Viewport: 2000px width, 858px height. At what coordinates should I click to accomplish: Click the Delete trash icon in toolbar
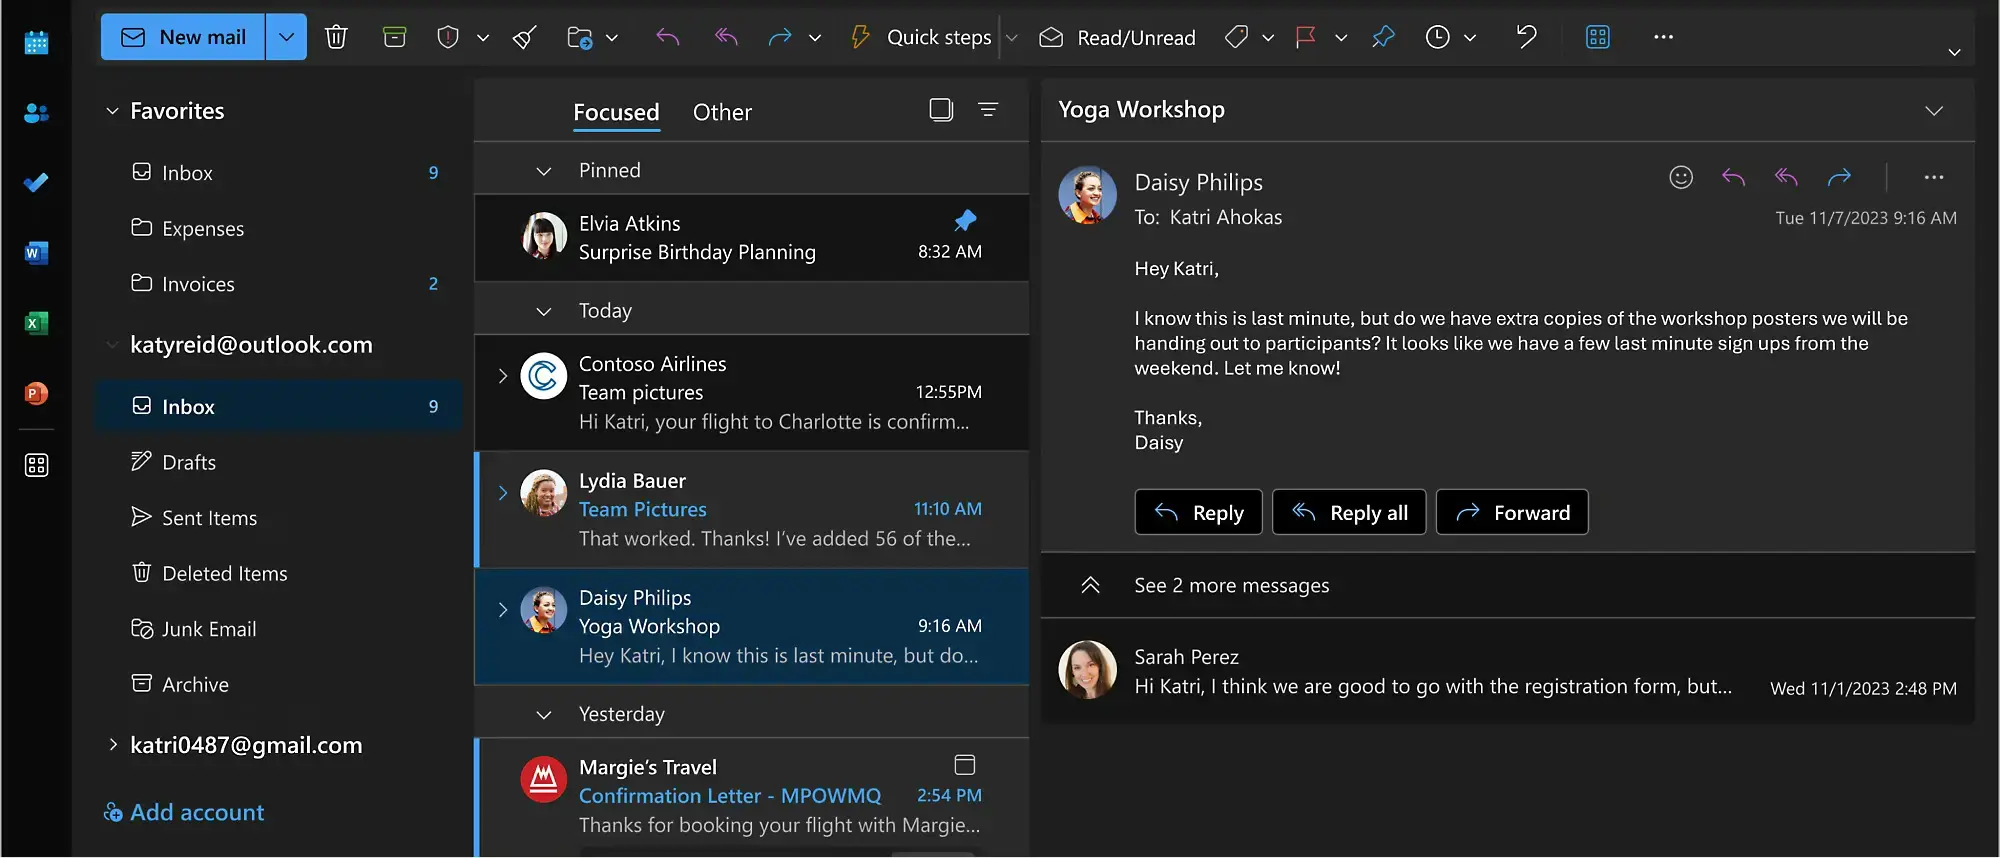tap(336, 37)
